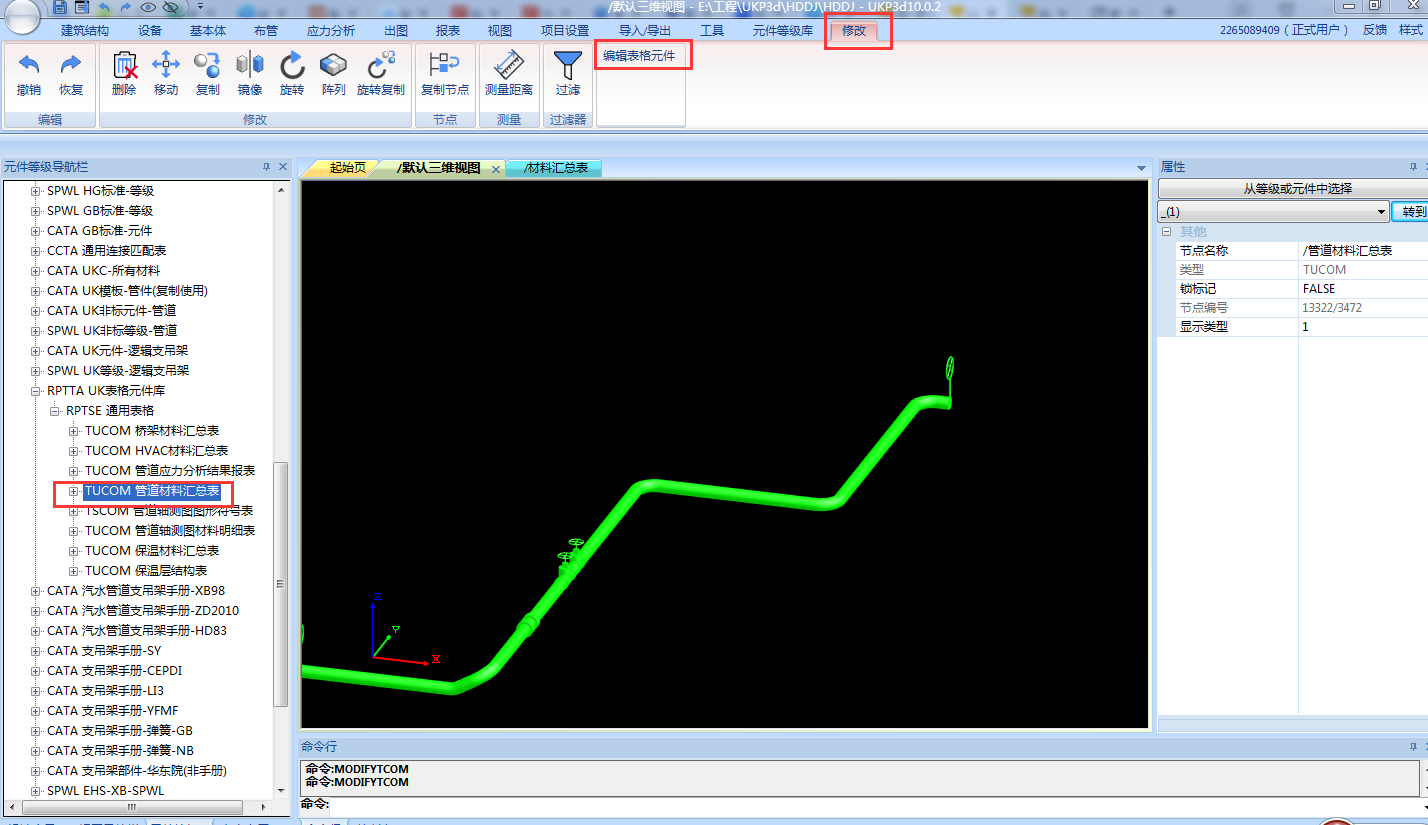Click the 命令 command input field
Screen dimensions: 1428x825
click(x=870, y=805)
